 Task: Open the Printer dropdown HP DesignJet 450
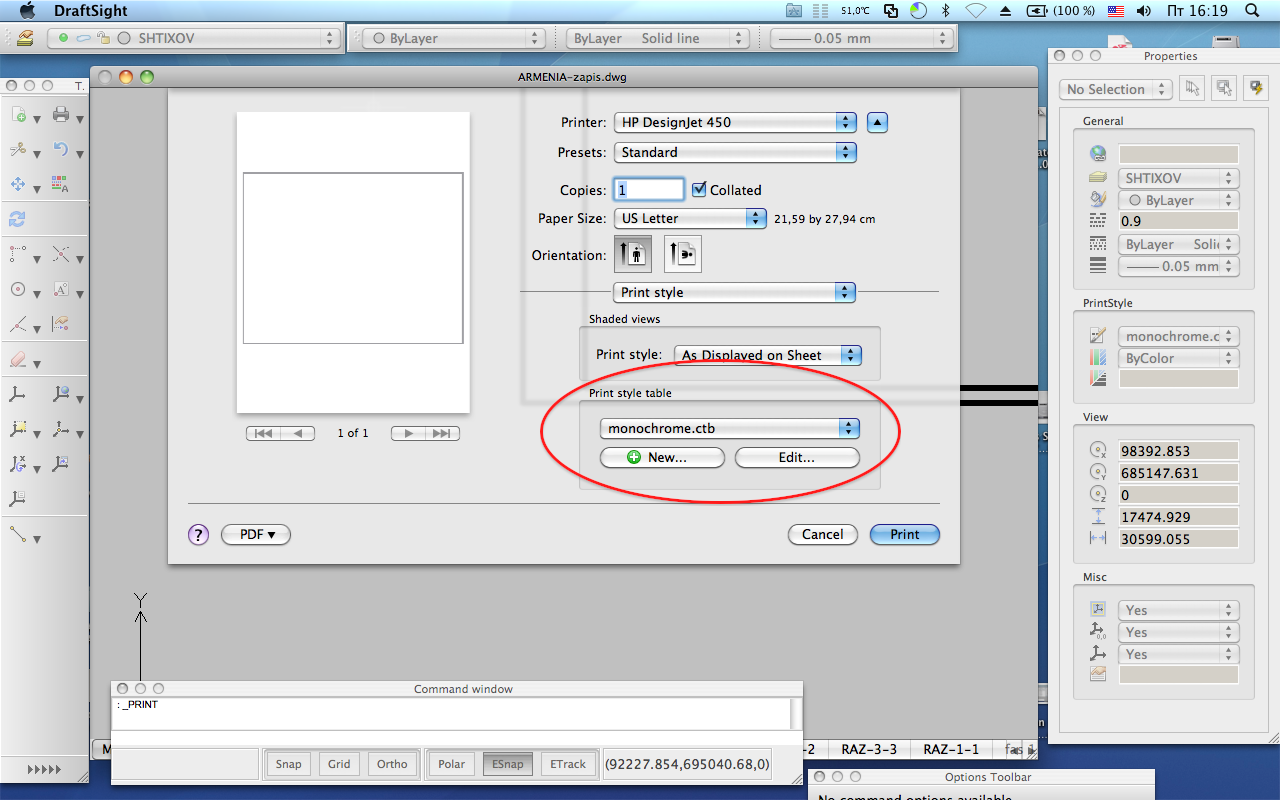736,122
